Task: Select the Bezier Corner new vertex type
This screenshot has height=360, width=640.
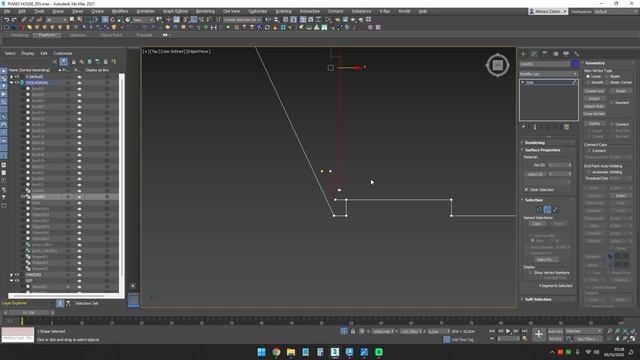Action: point(607,82)
